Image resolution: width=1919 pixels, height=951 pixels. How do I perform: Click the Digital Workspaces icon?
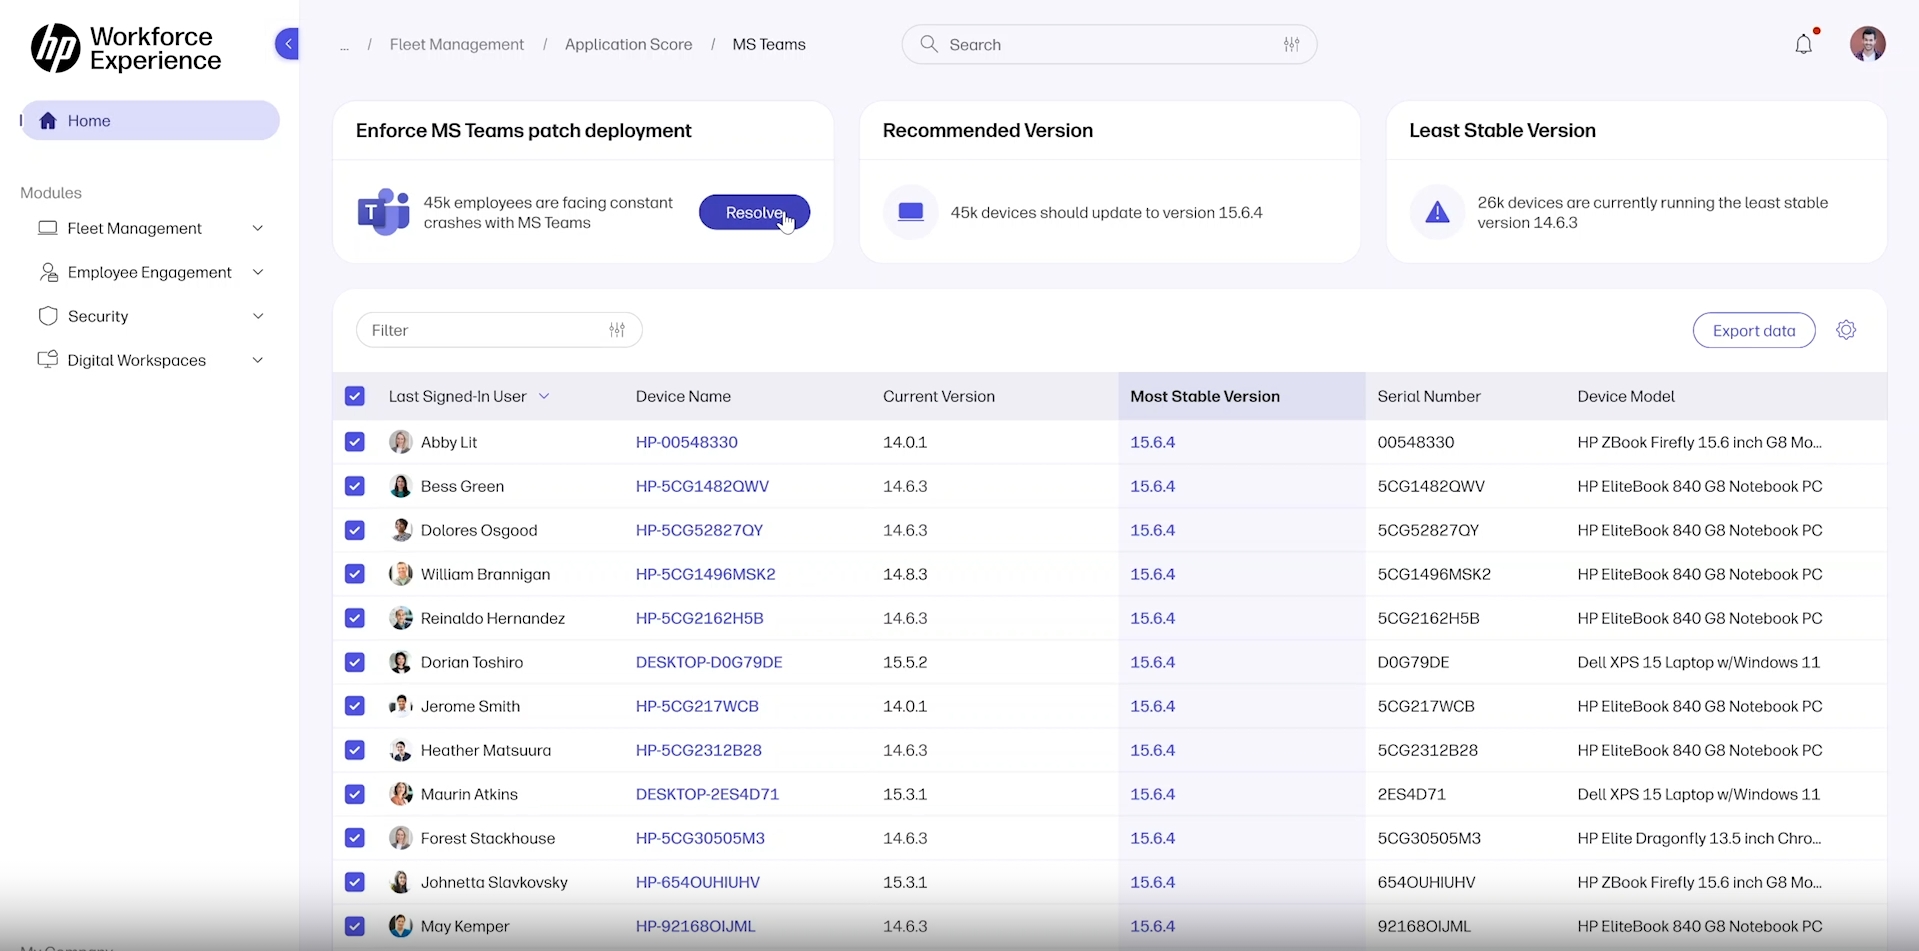(x=48, y=359)
